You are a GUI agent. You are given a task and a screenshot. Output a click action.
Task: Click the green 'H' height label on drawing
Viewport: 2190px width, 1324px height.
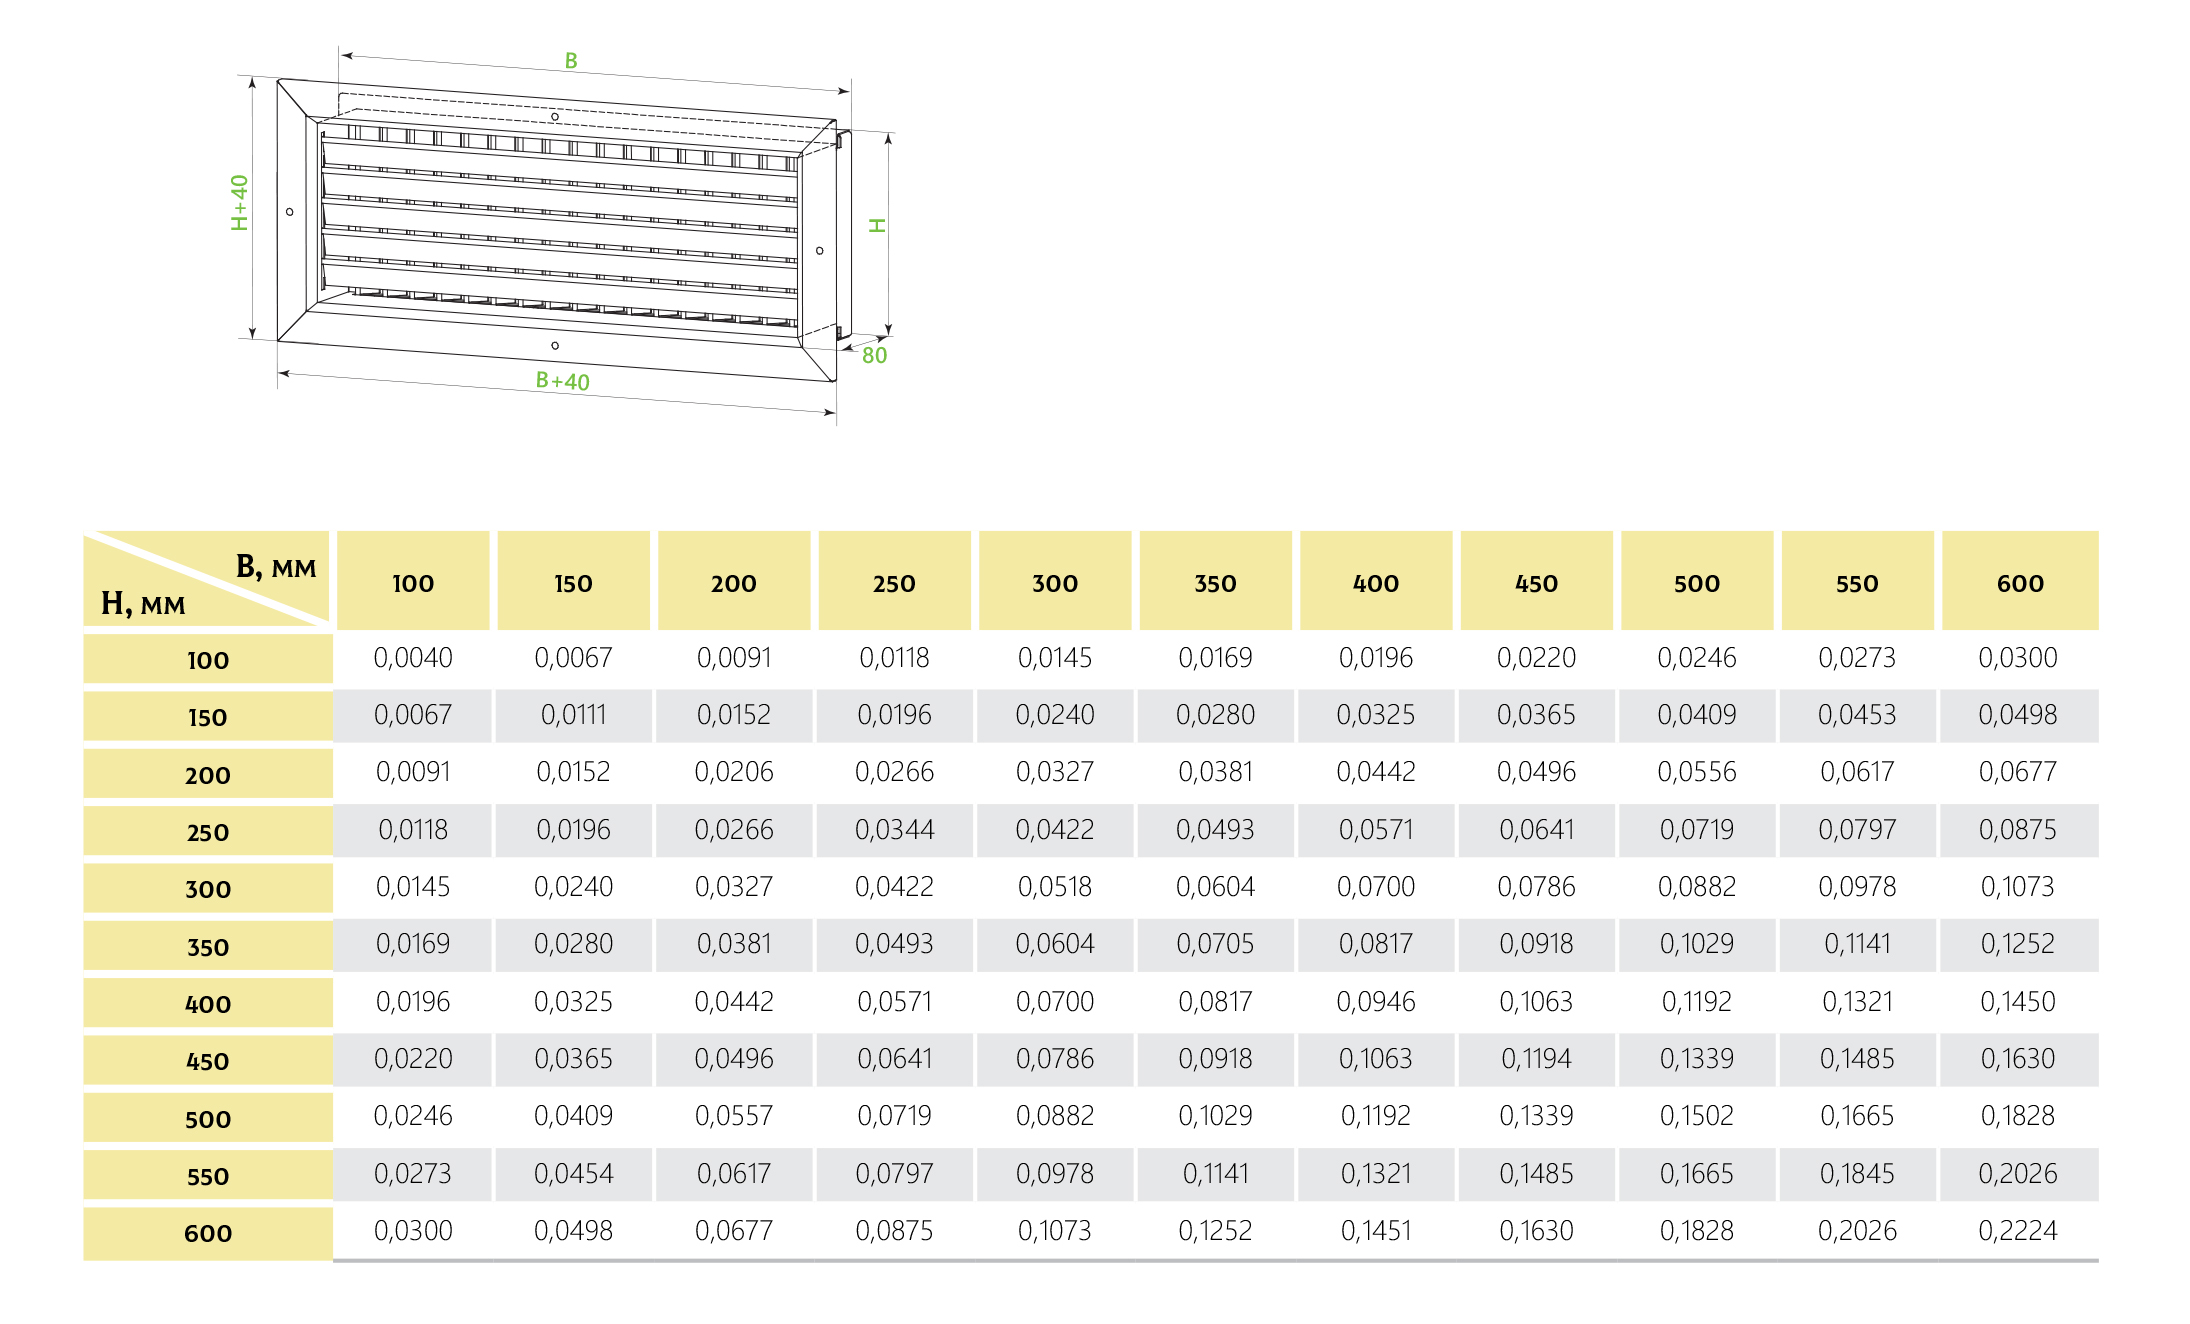[x=877, y=226]
